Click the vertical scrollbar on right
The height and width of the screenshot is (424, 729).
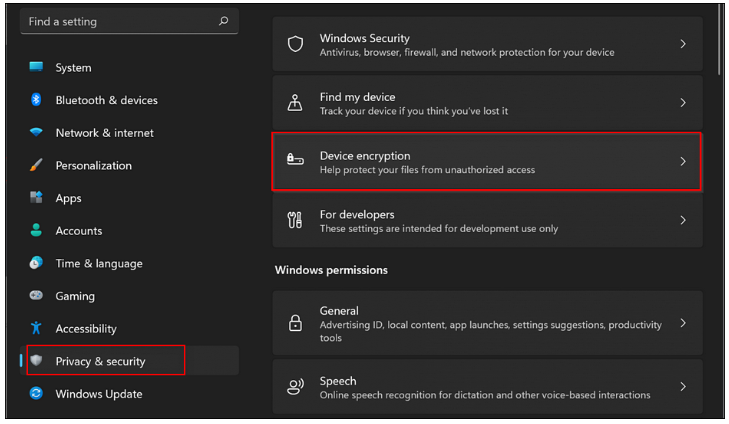point(719,42)
